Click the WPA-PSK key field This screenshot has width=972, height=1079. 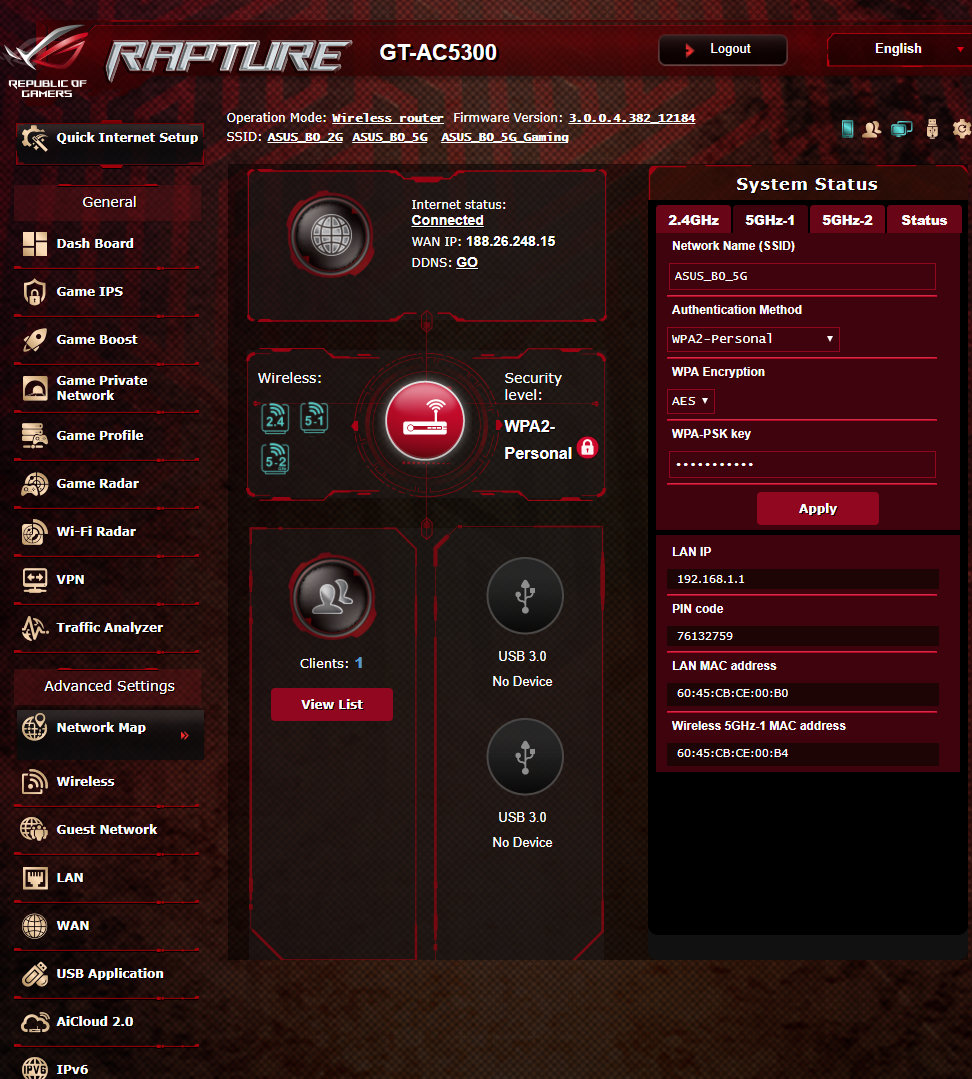coord(802,464)
